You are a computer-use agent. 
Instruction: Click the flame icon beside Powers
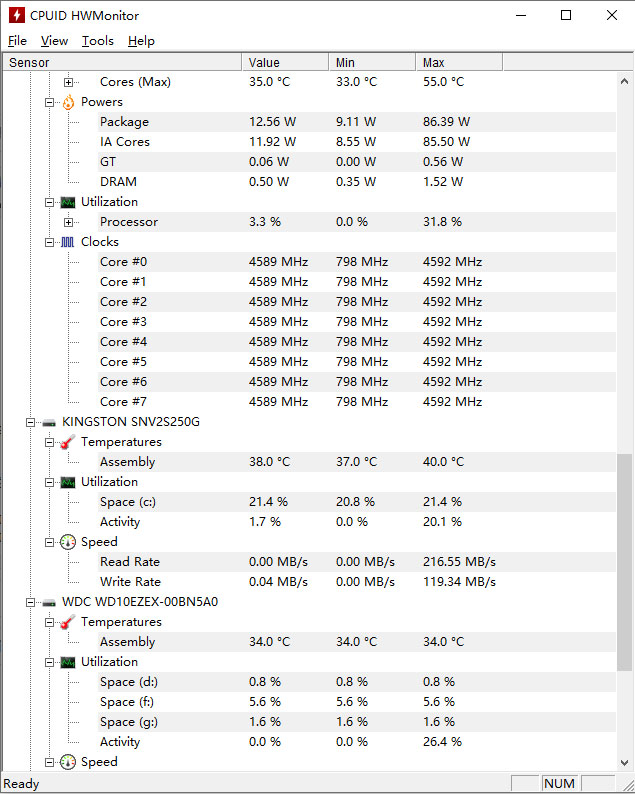click(68, 102)
